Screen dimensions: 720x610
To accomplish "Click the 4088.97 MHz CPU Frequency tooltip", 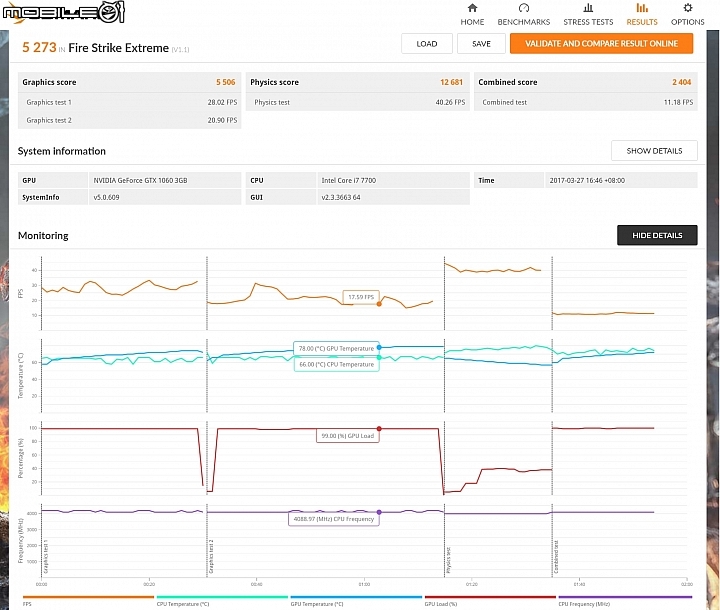I will click(x=334, y=519).
